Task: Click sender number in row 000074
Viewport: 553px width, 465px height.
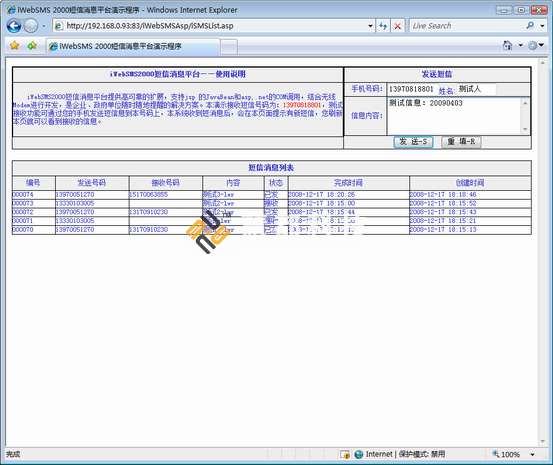Action: (75, 195)
